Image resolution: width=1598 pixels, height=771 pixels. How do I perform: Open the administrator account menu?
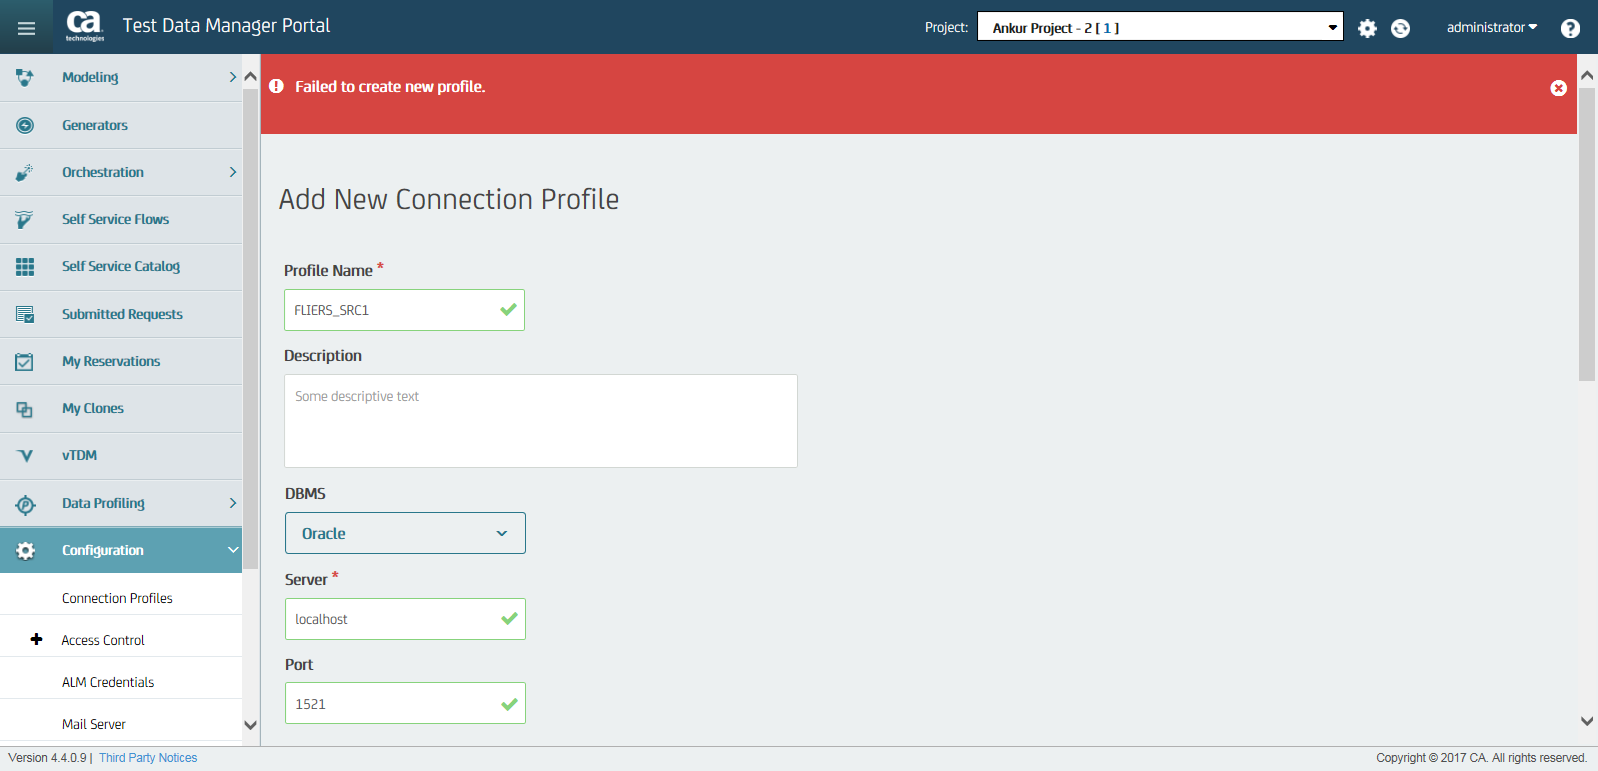pyautogui.click(x=1491, y=27)
